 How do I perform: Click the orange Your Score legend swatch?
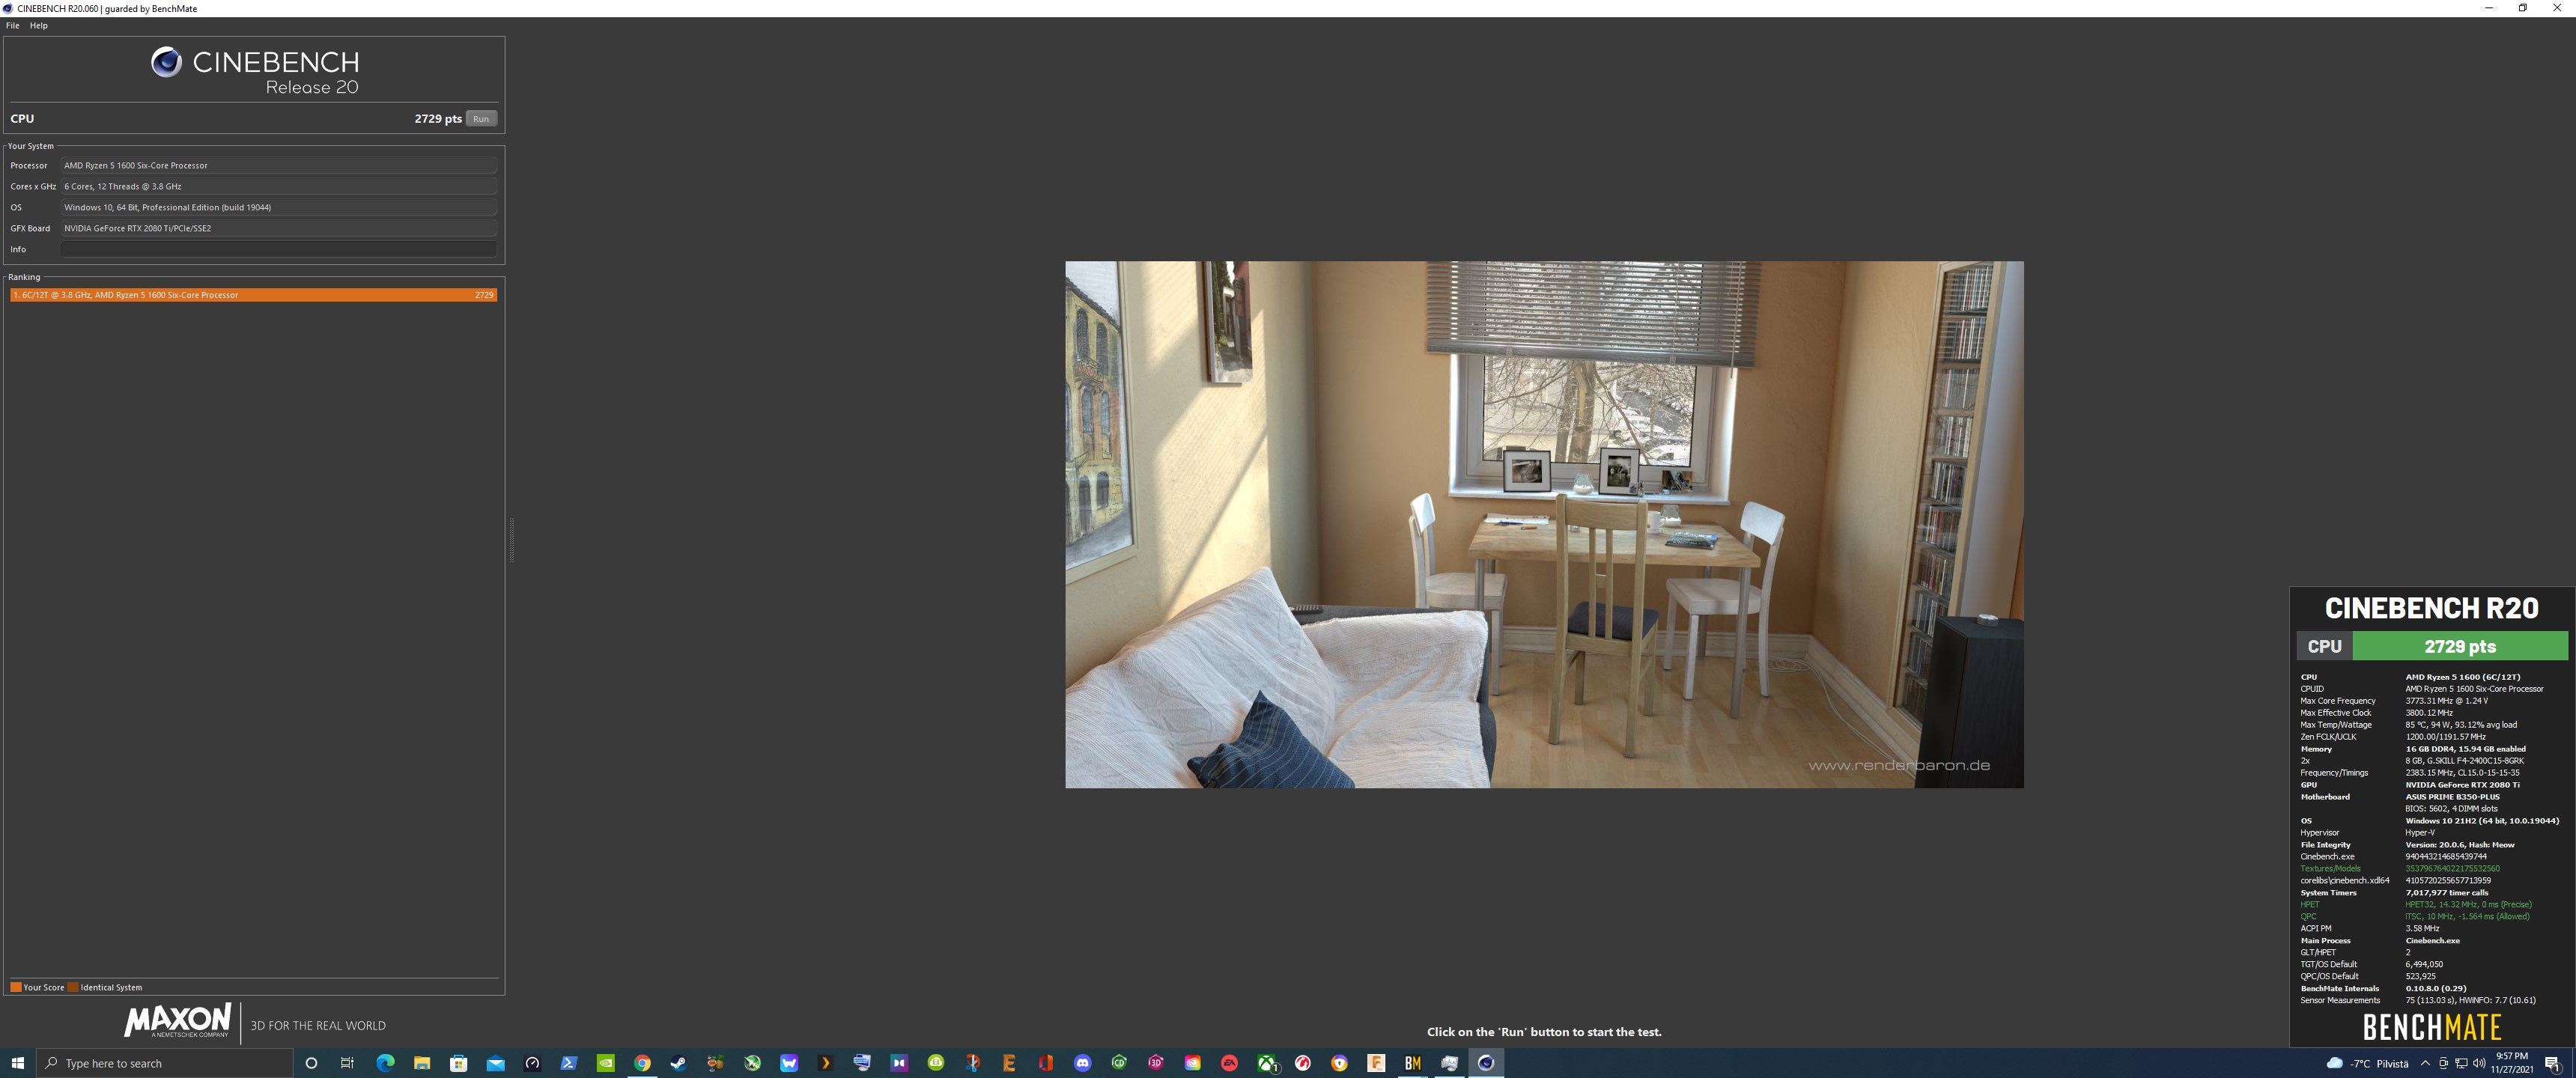[x=16, y=987]
